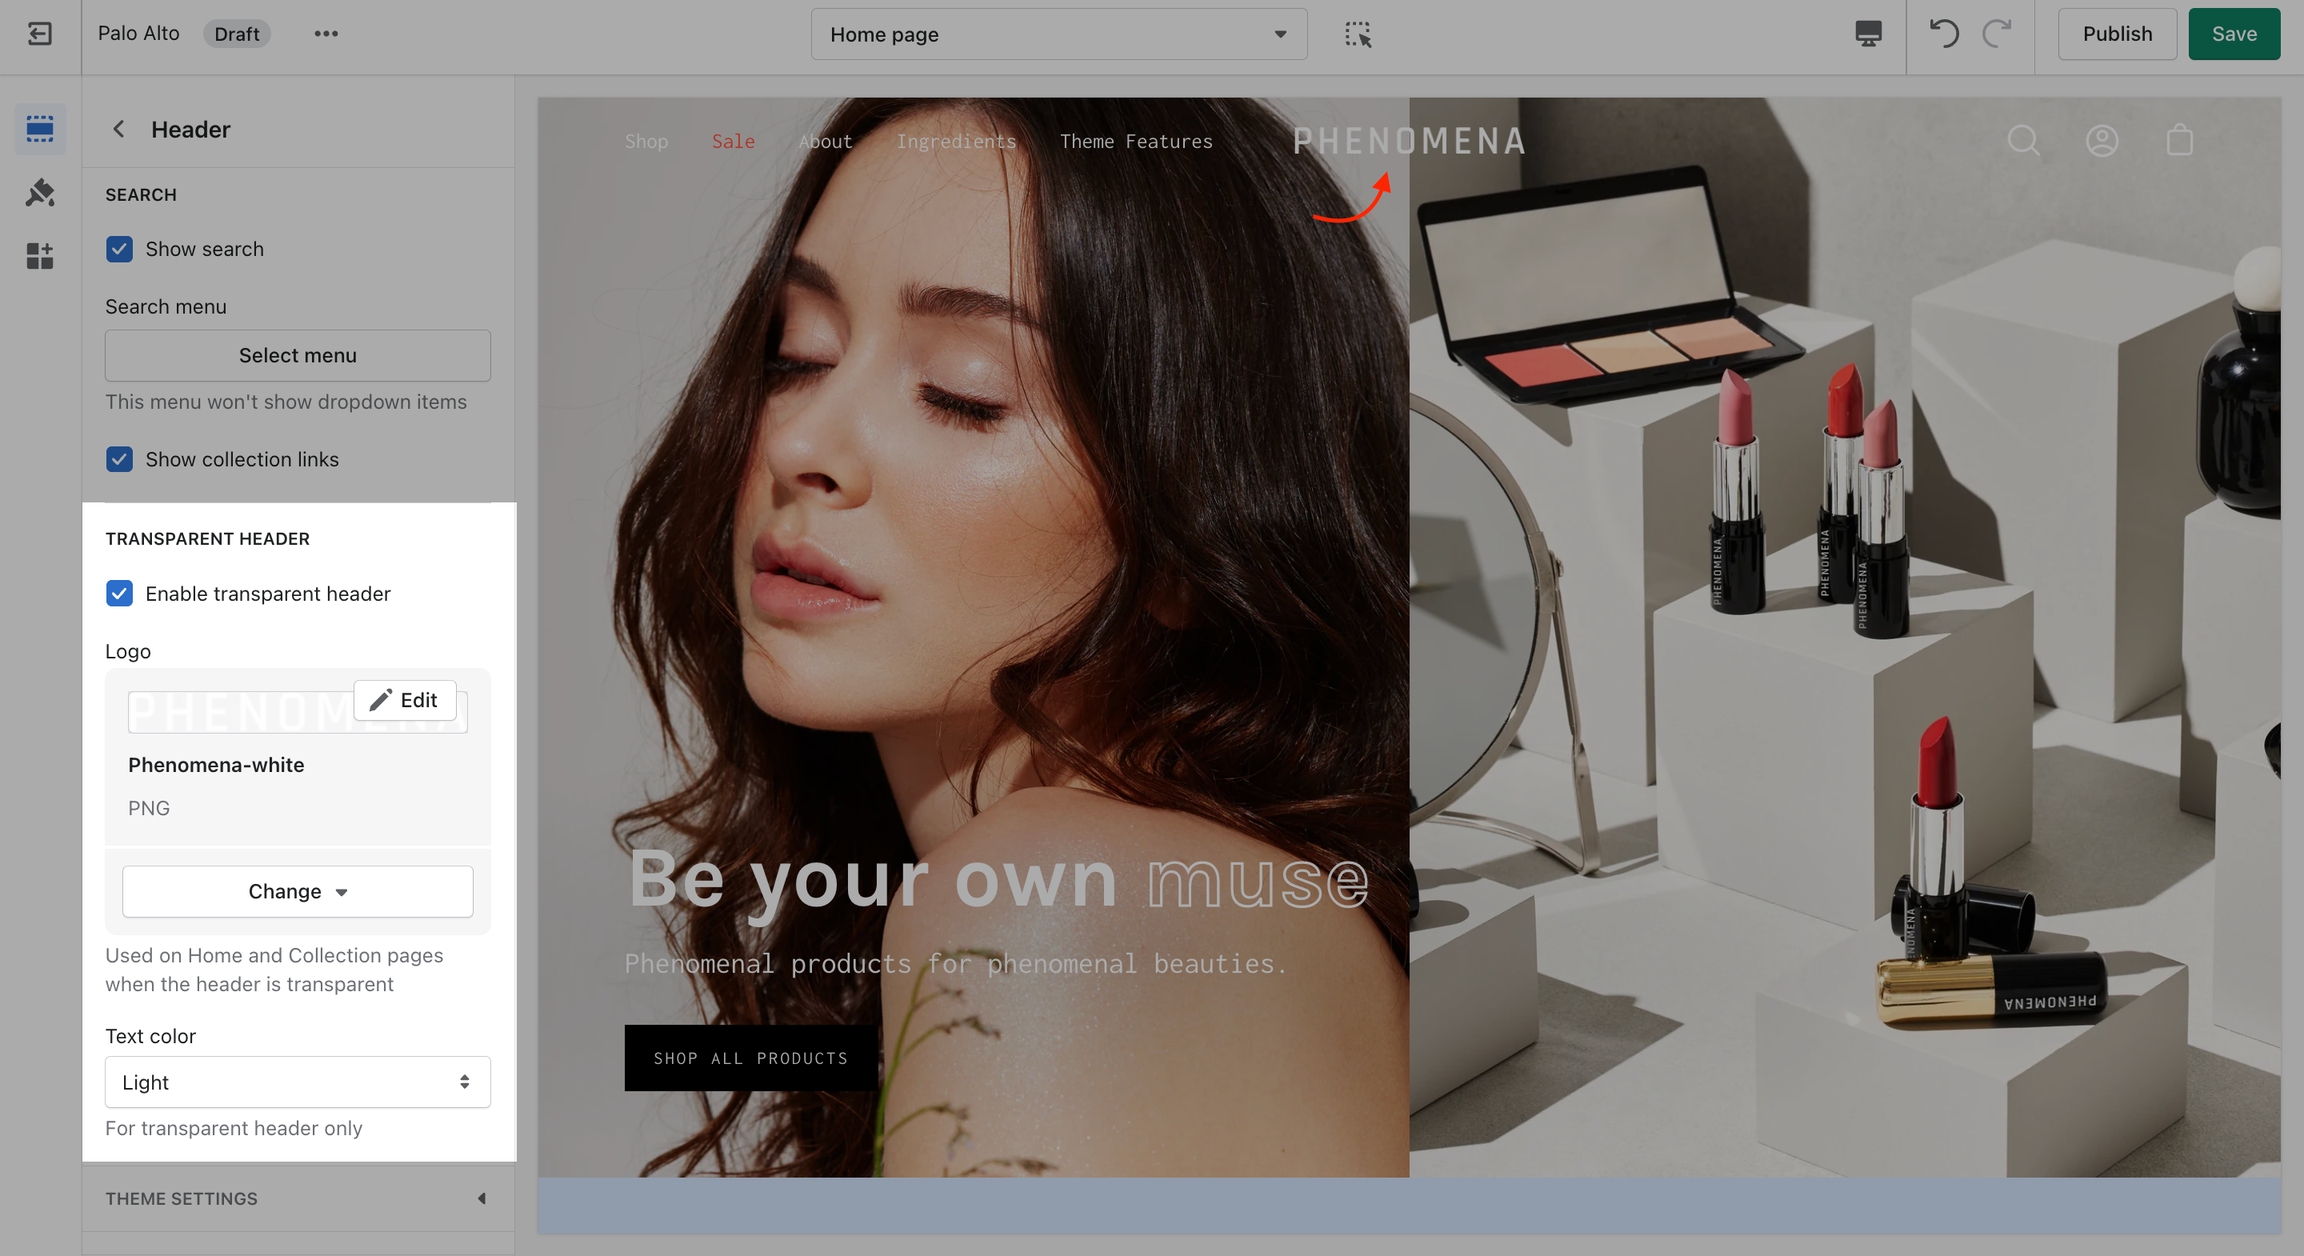The image size is (2304, 1256).
Task: Uncheck the Show search checkbox
Action: (119, 249)
